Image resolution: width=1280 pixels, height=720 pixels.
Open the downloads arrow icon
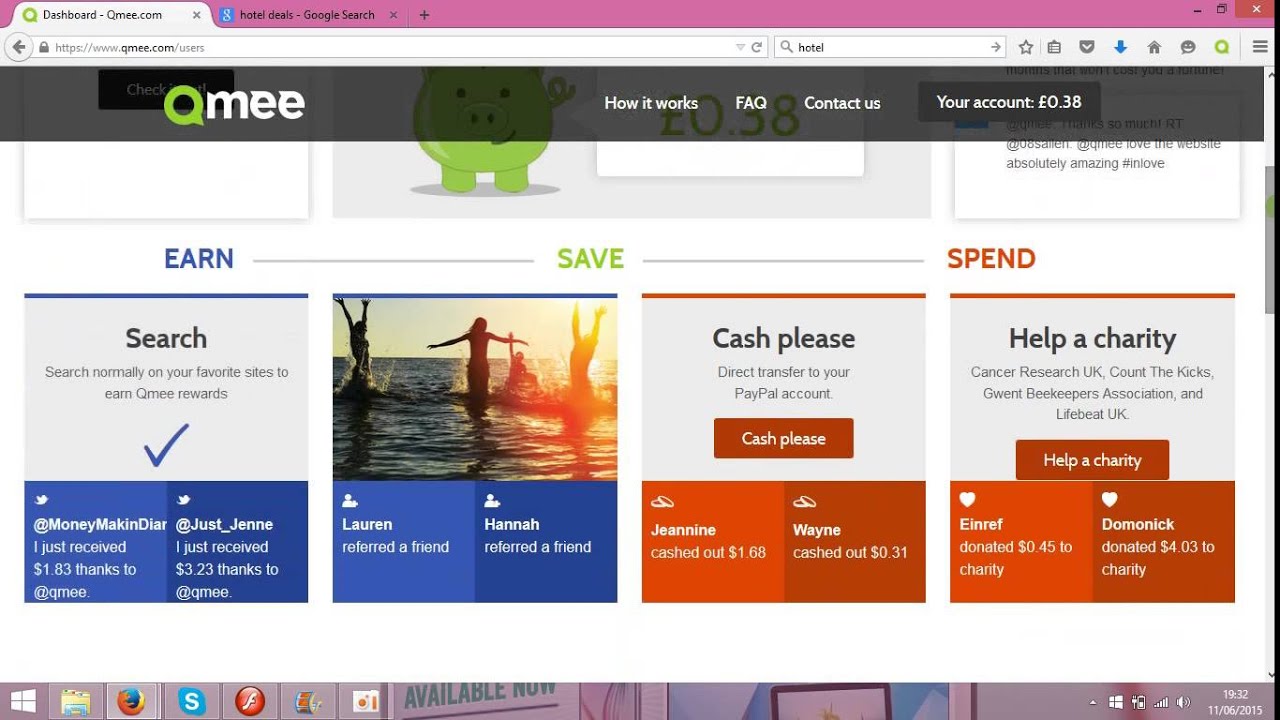tap(1120, 47)
